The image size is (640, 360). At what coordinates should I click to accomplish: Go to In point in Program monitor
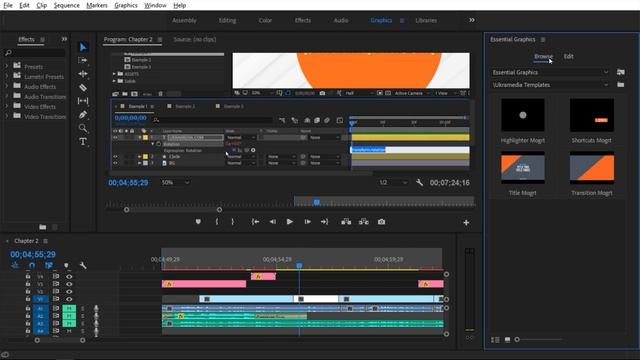point(256,222)
